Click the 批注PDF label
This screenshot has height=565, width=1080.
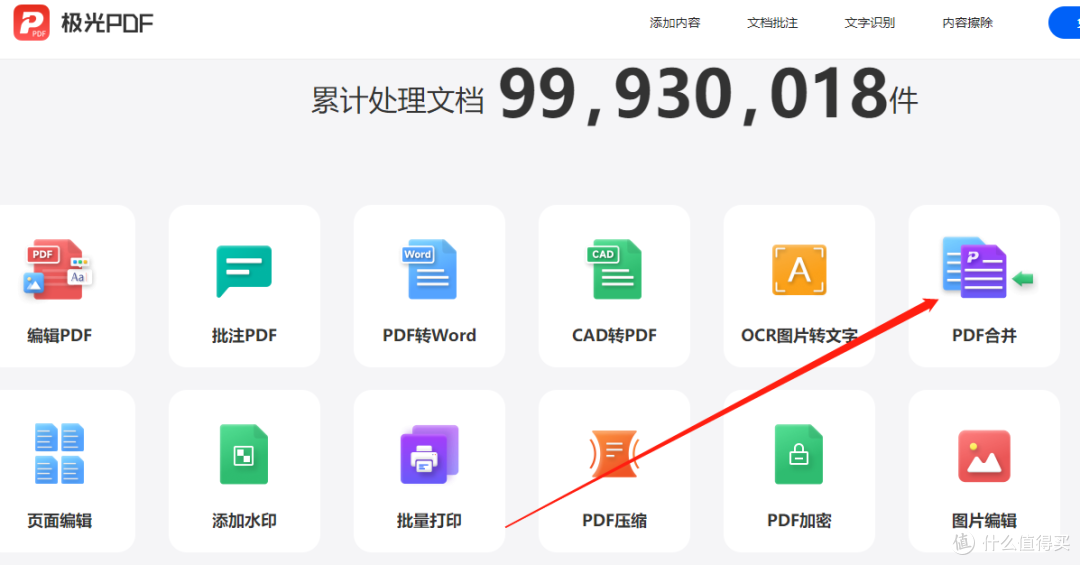244,336
